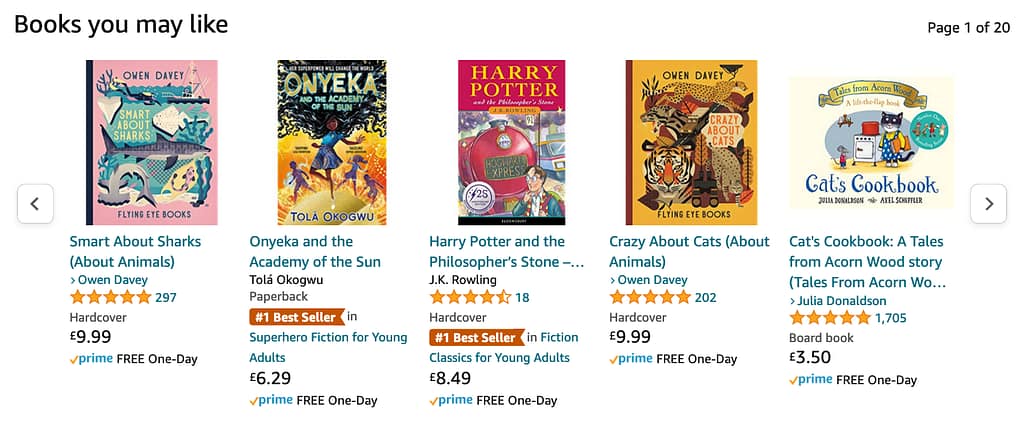
Task: Open 18 ratings for Harry Potter
Action: coord(522,298)
